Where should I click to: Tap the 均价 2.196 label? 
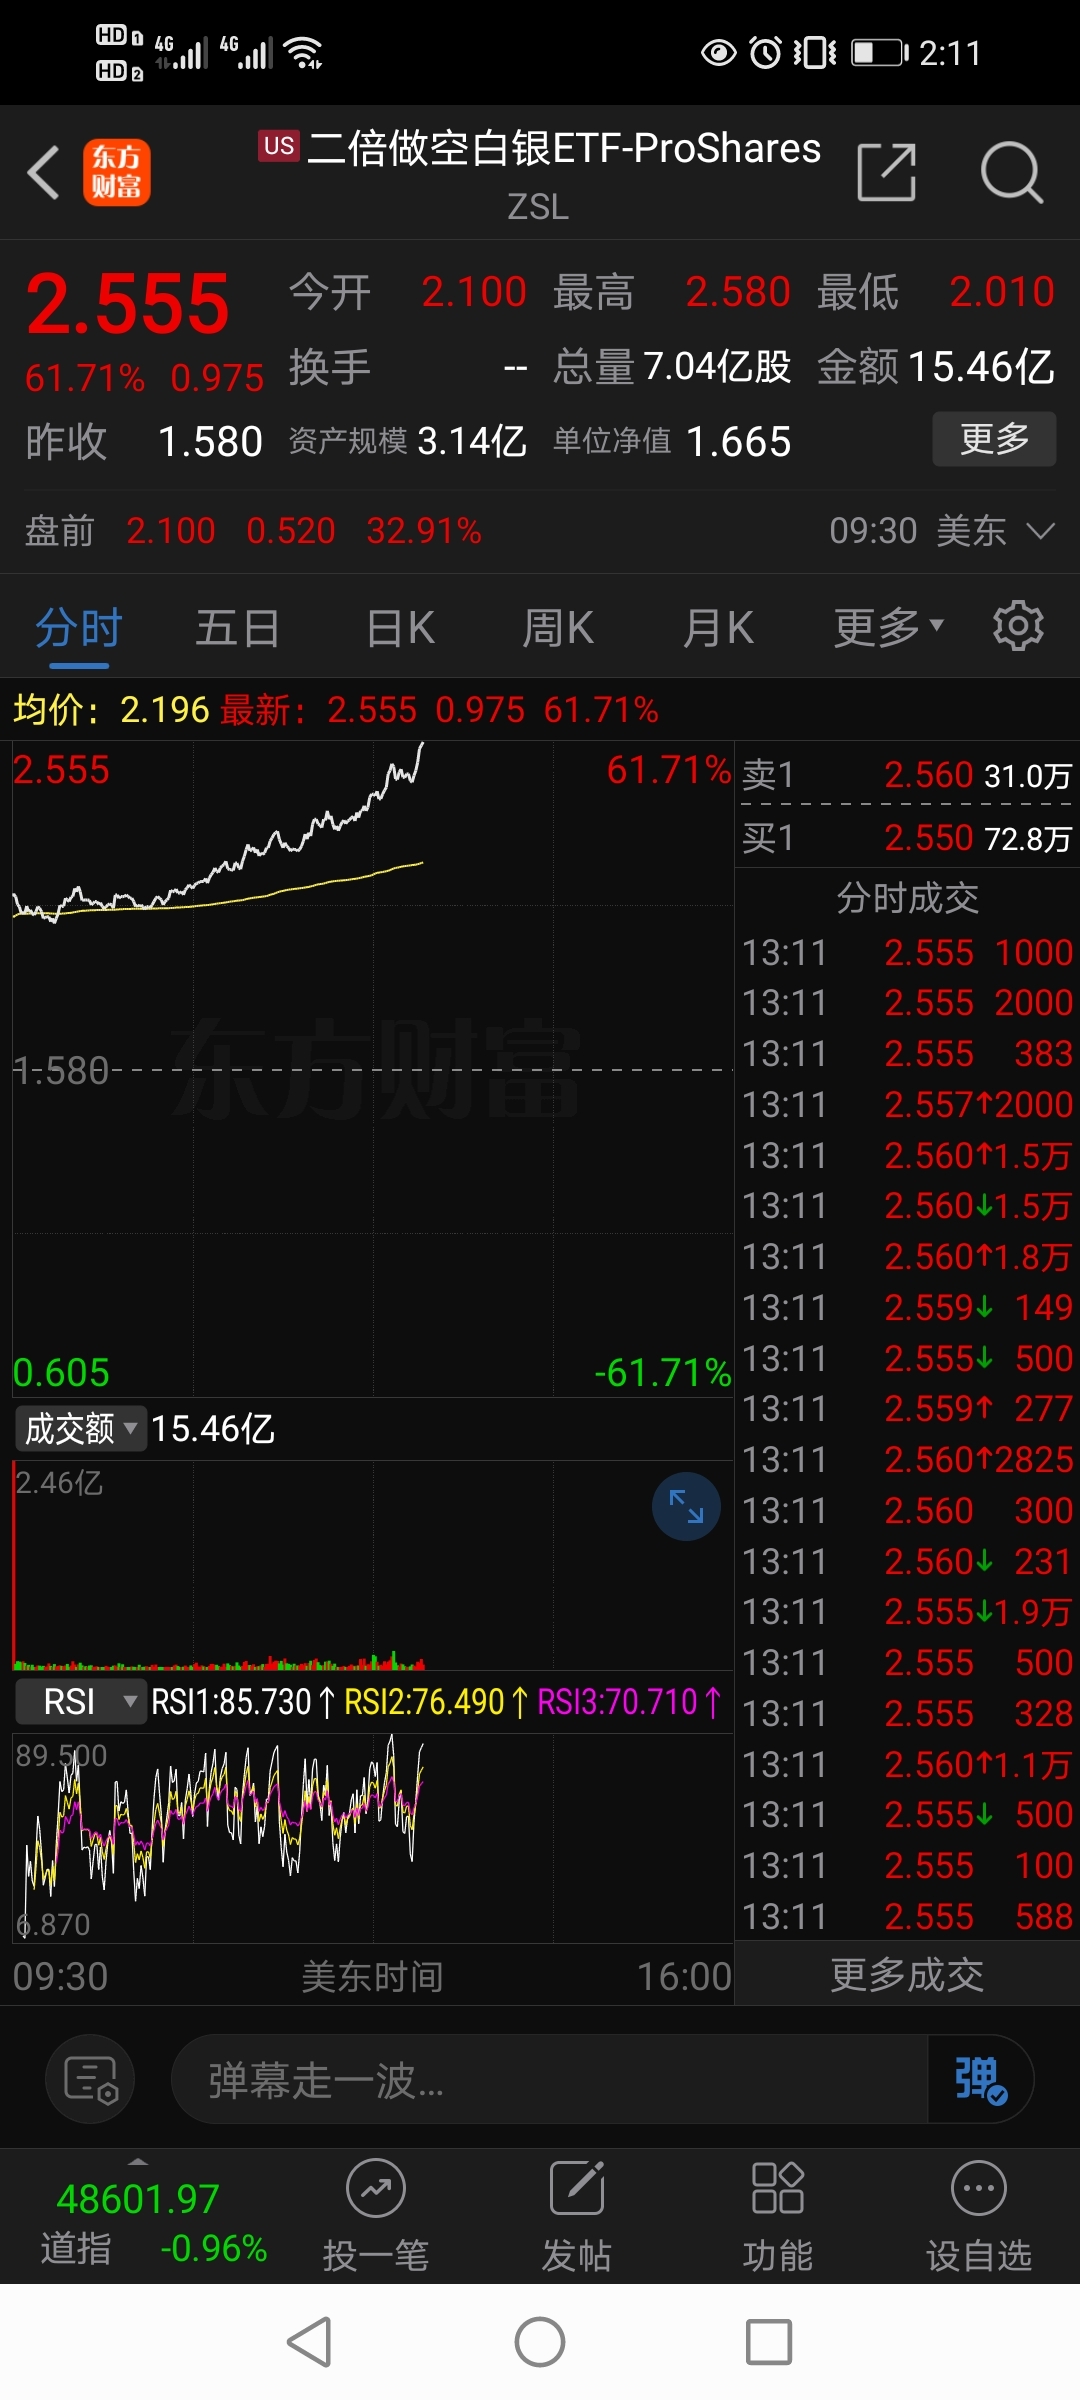coord(111,710)
